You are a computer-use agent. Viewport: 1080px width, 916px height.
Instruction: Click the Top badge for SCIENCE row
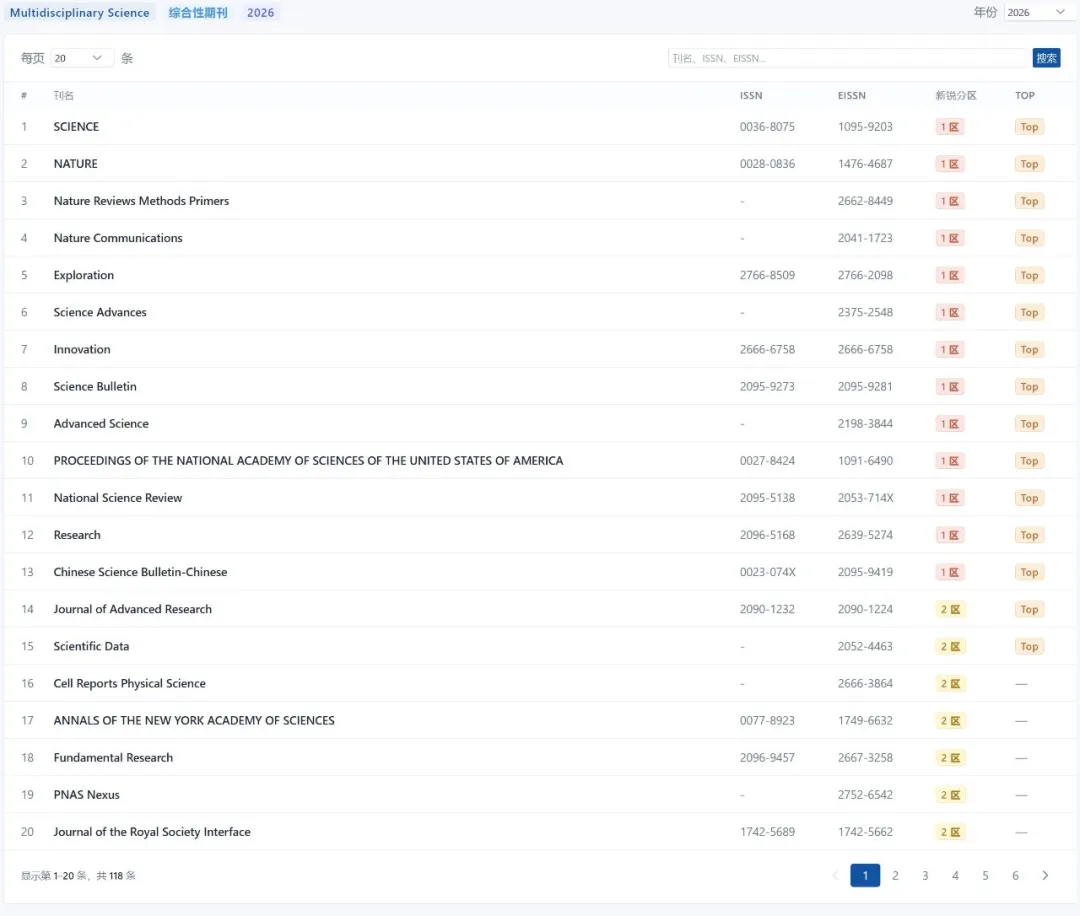coord(1029,127)
